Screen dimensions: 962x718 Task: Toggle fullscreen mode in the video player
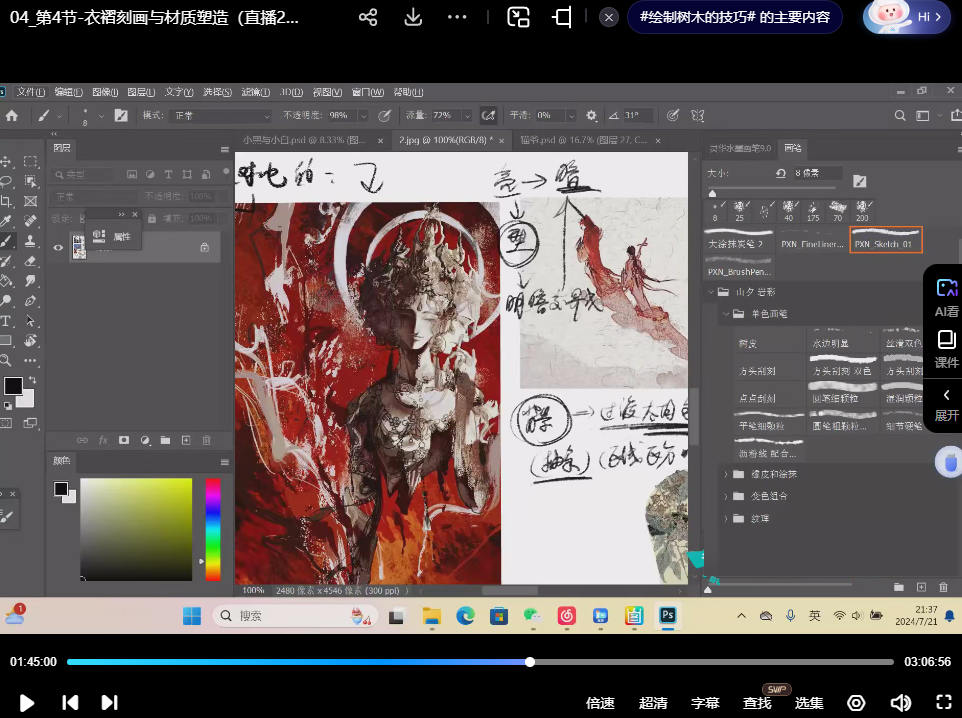coord(943,702)
